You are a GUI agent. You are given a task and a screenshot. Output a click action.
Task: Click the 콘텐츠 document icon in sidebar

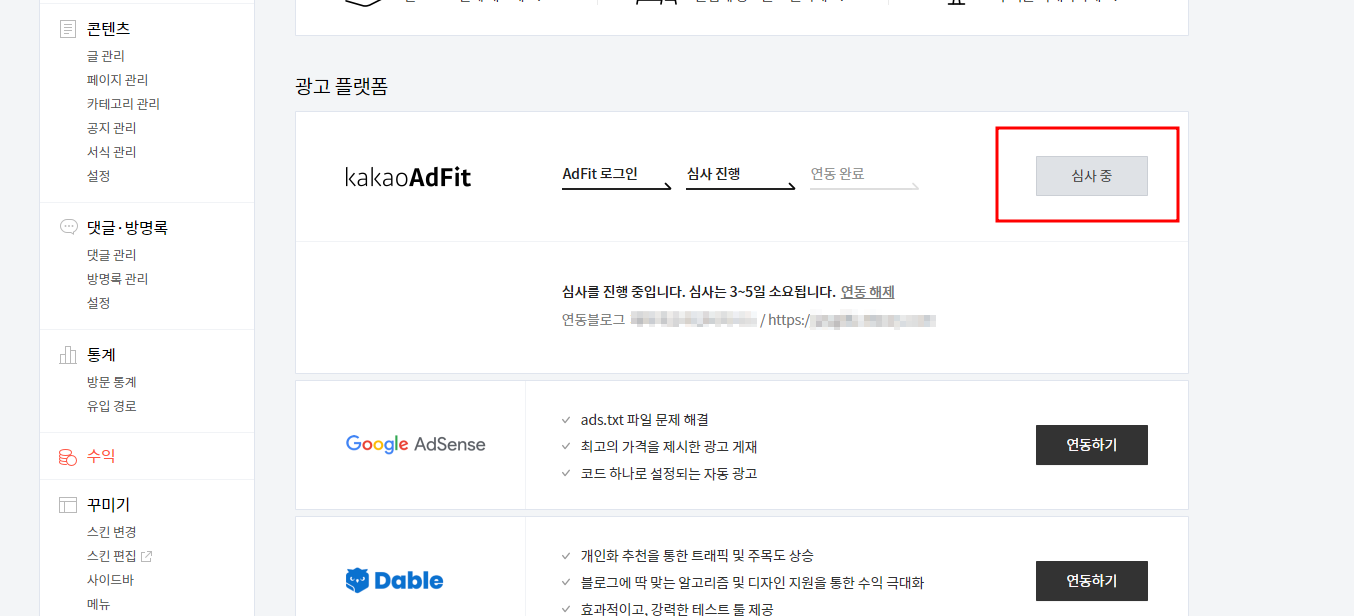68,29
